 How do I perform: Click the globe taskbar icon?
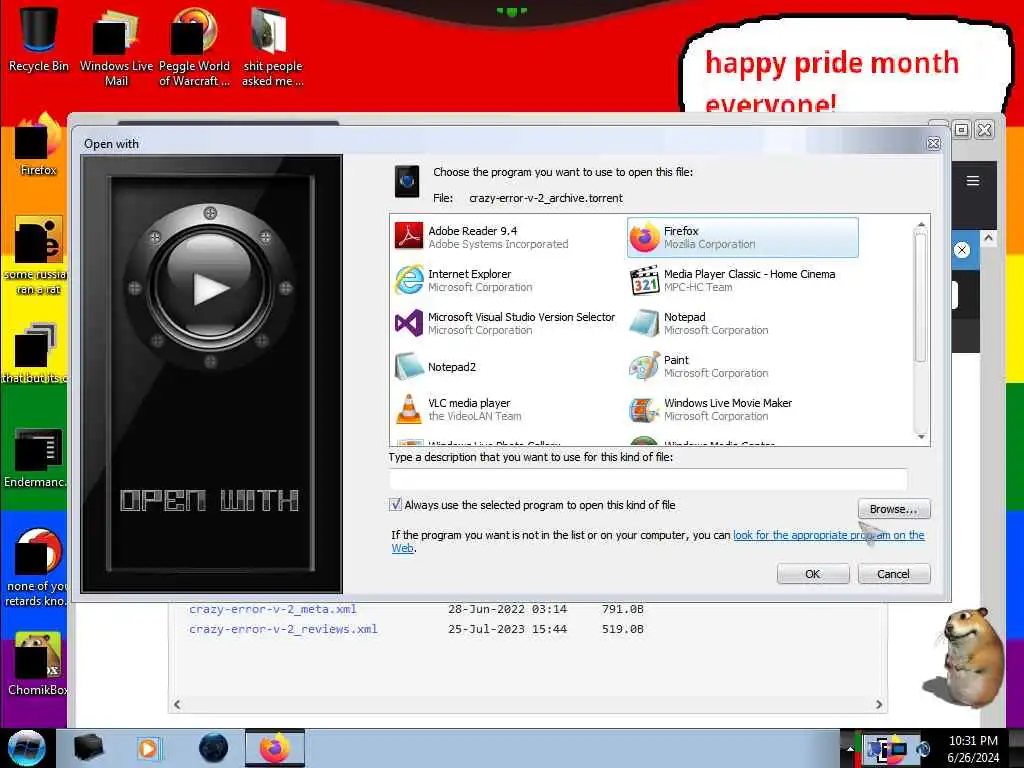click(x=214, y=748)
